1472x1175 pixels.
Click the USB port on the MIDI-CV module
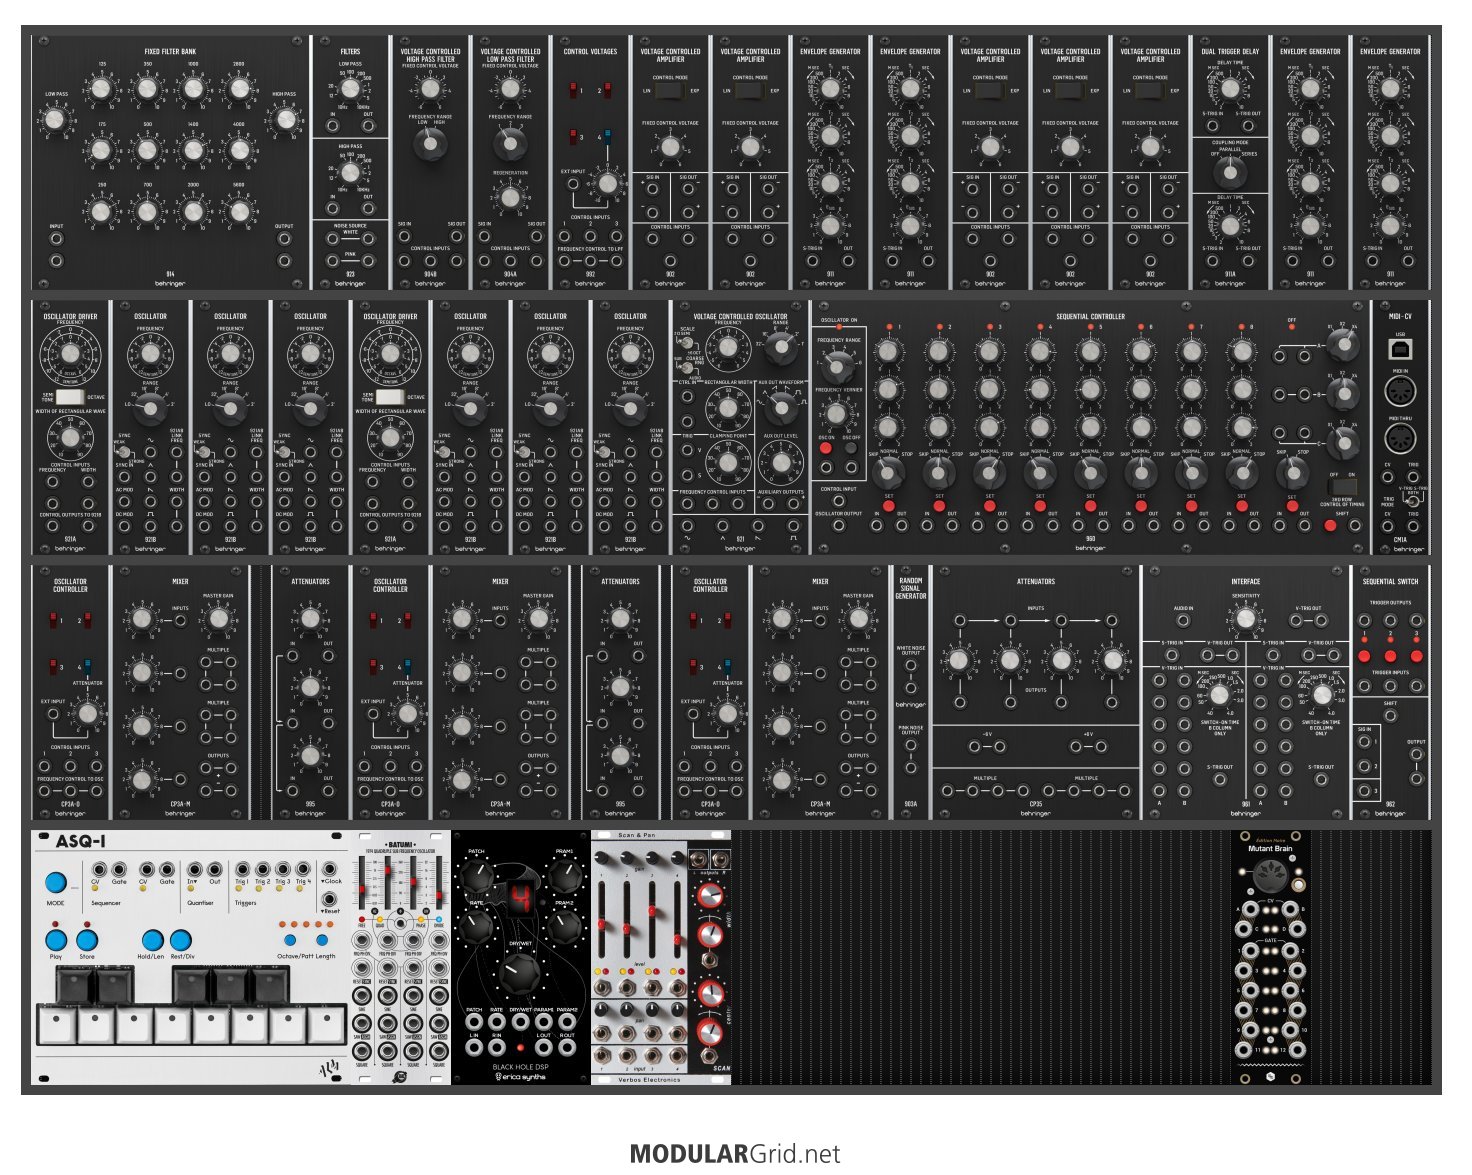coord(1400,349)
